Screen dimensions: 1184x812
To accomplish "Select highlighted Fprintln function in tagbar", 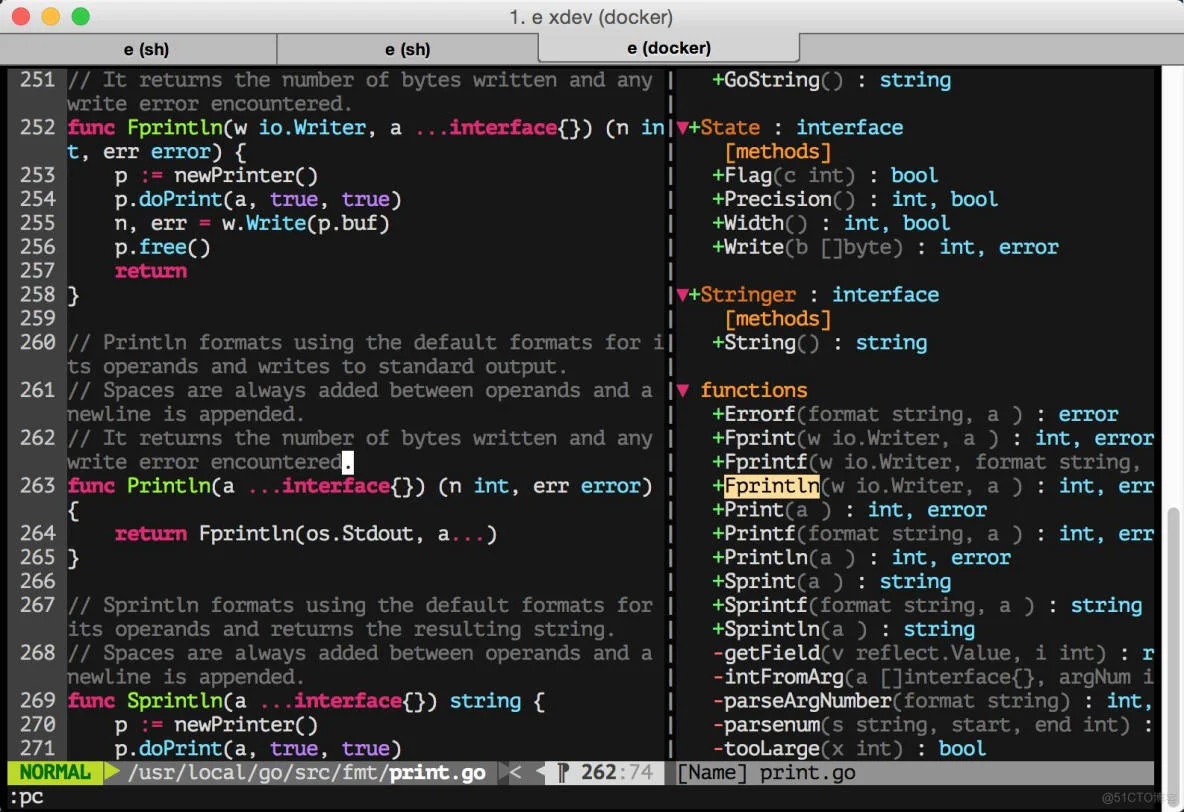I will point(772,486).
